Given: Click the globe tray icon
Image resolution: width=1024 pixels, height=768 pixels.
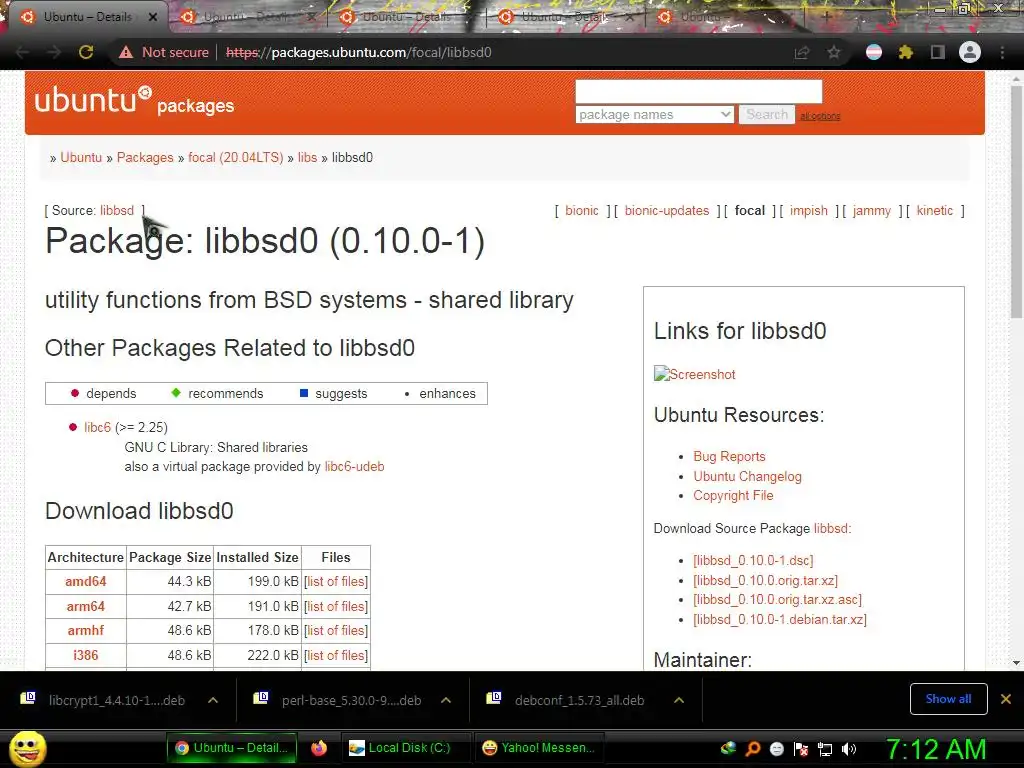Looking at the screenshot, I should pos(728,748).
